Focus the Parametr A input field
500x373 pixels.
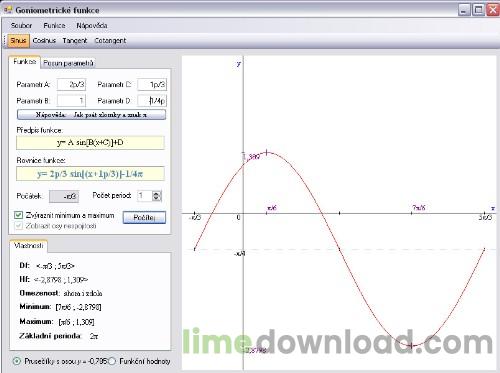pyautogui.click(x=71, y=84)
